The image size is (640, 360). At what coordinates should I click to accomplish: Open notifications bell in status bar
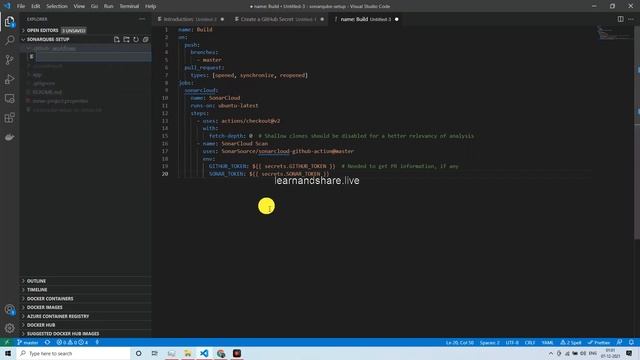tap(631, 342)
